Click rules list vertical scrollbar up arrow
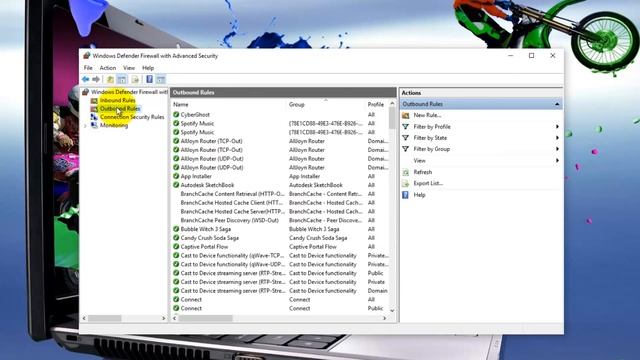Image resolution: width=640 pixels, height=360 pixels. tap(392, 104)
